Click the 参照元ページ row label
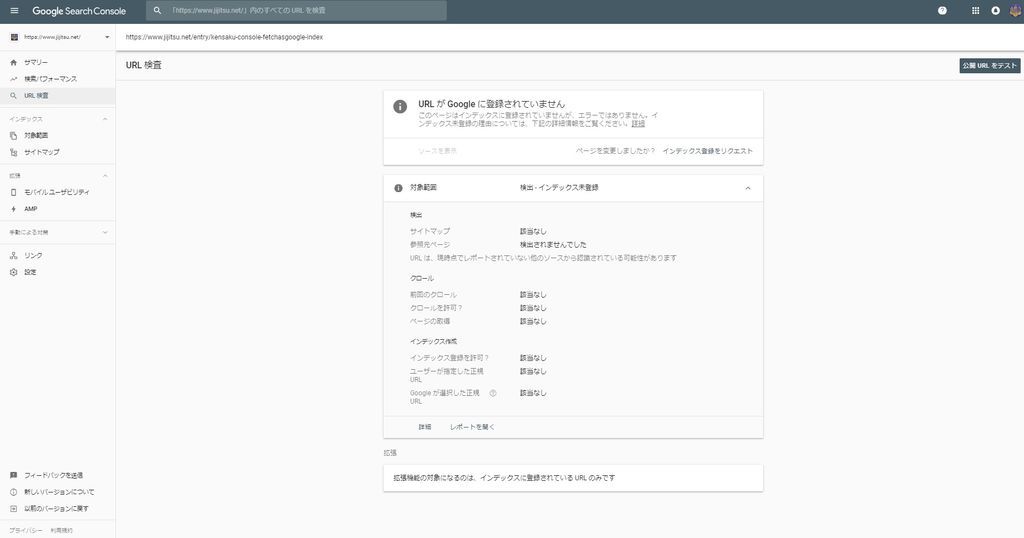This screenshot has height=538, width=1024. (x=430, y=245)
